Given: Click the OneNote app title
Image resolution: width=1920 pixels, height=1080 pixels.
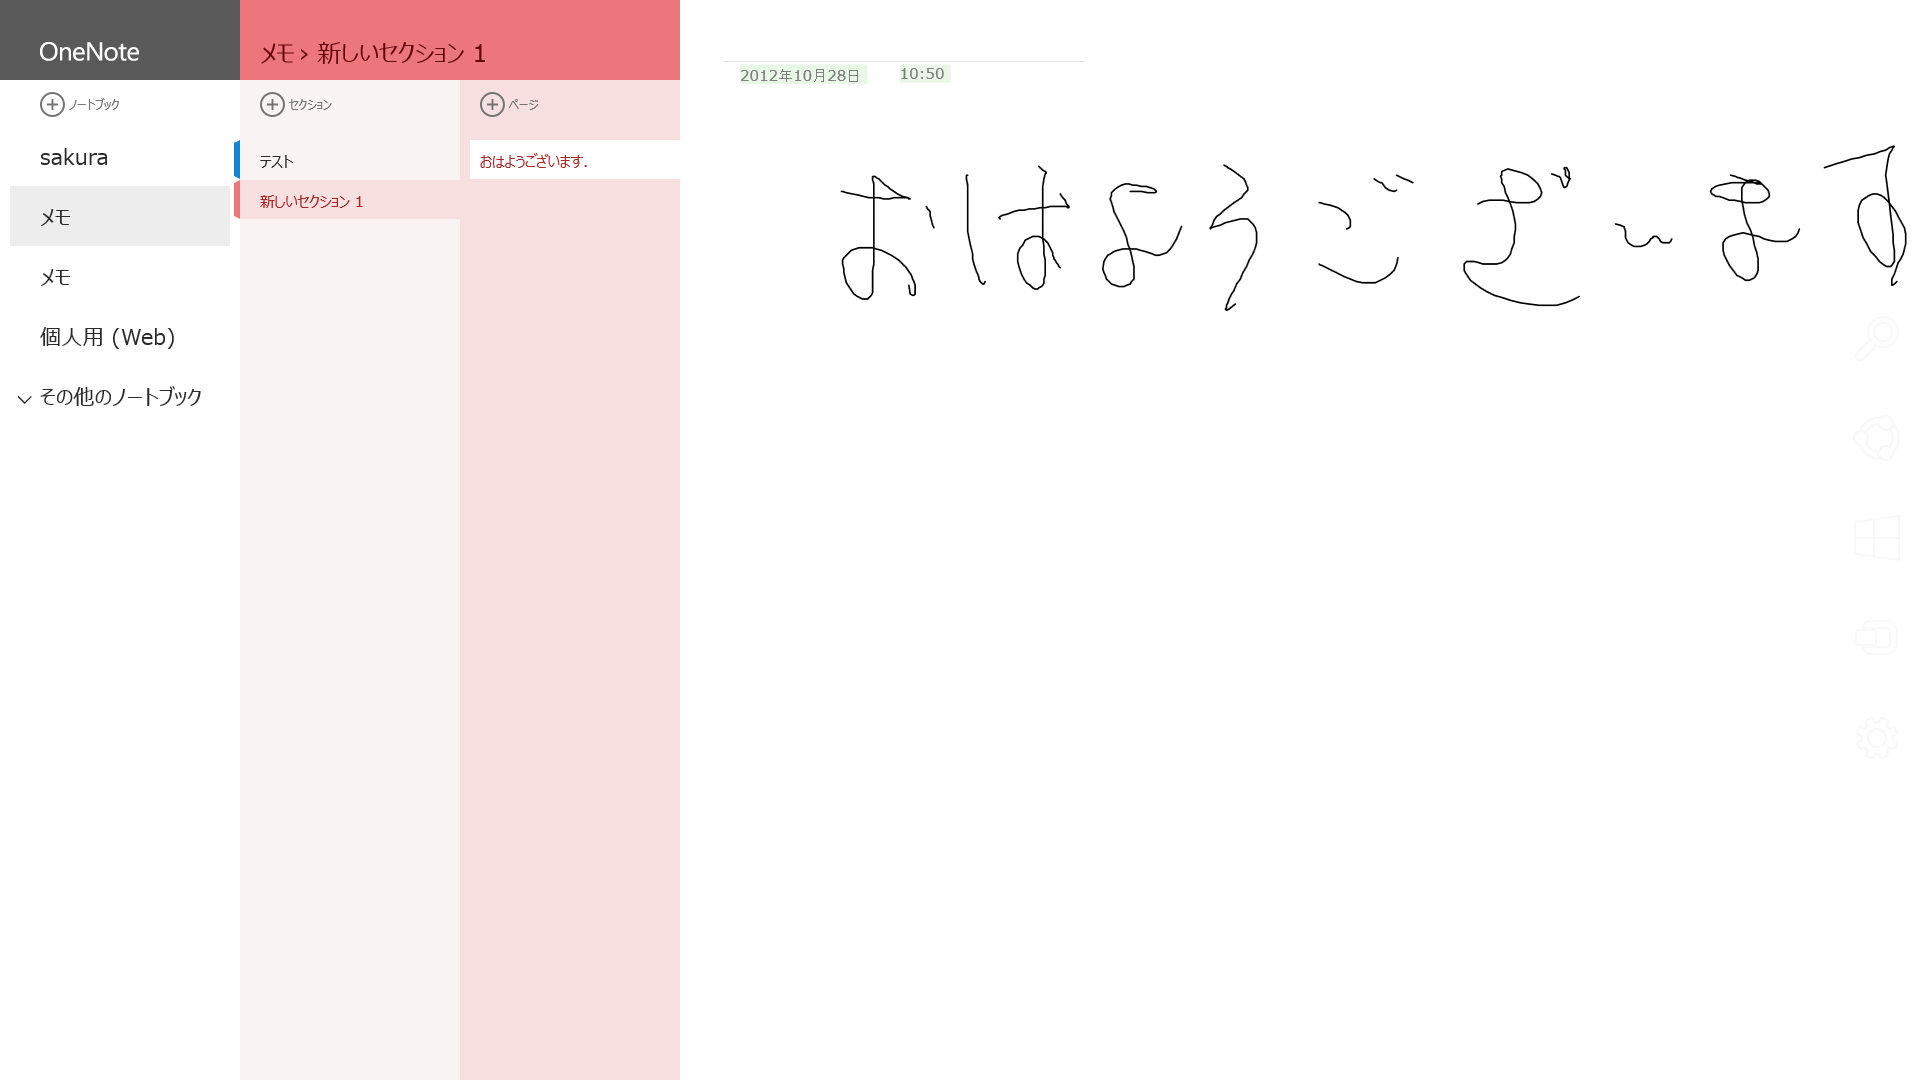Looking at the screenshot, I should point(89,52).
